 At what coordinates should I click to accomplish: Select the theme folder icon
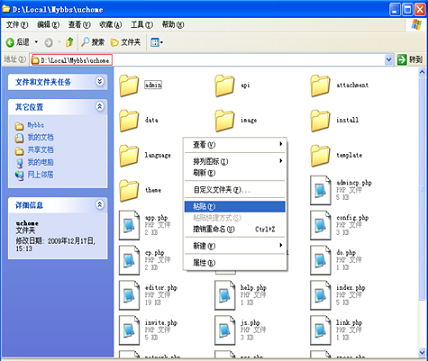pyautogui.click(x=129, y=191)
